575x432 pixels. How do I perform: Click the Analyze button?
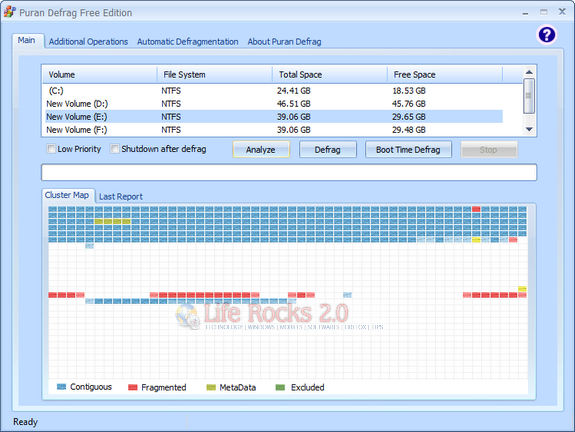coord(261,150)
